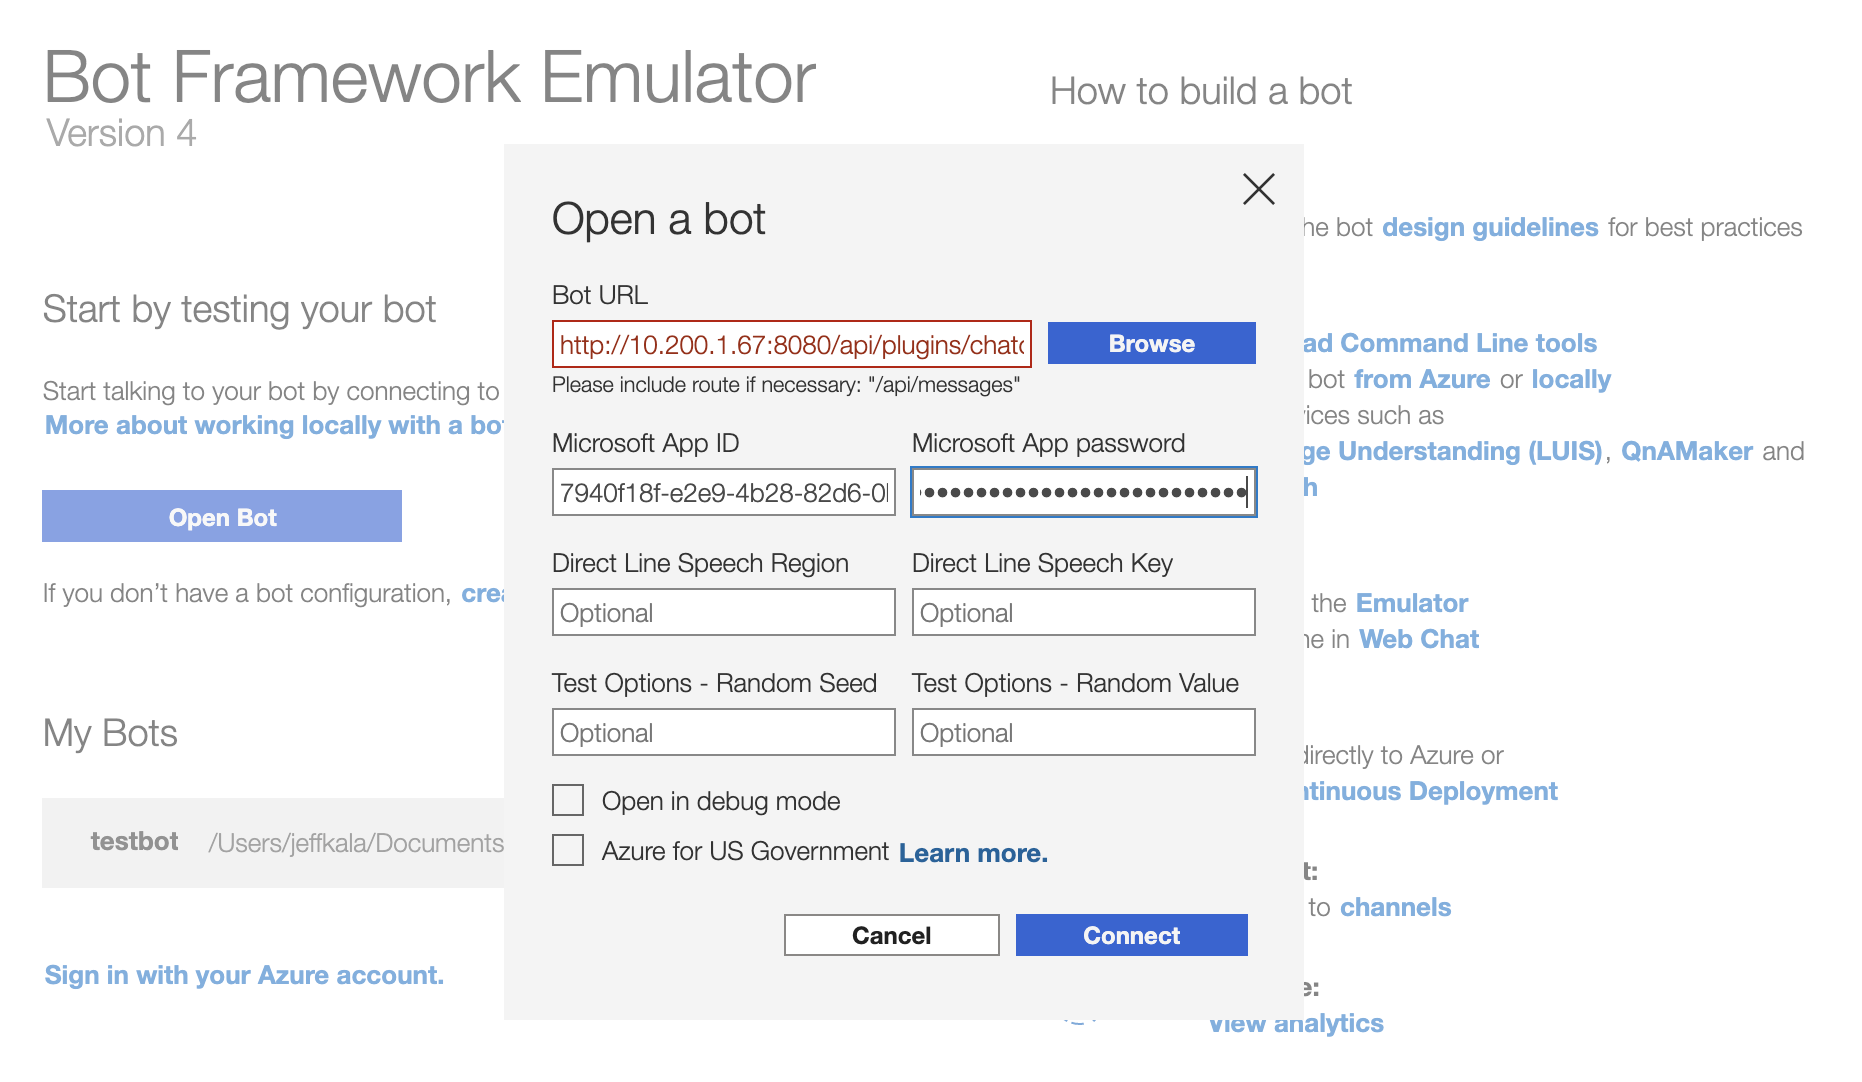Select the Direct Line Speech Key field

click(1083, 613)
